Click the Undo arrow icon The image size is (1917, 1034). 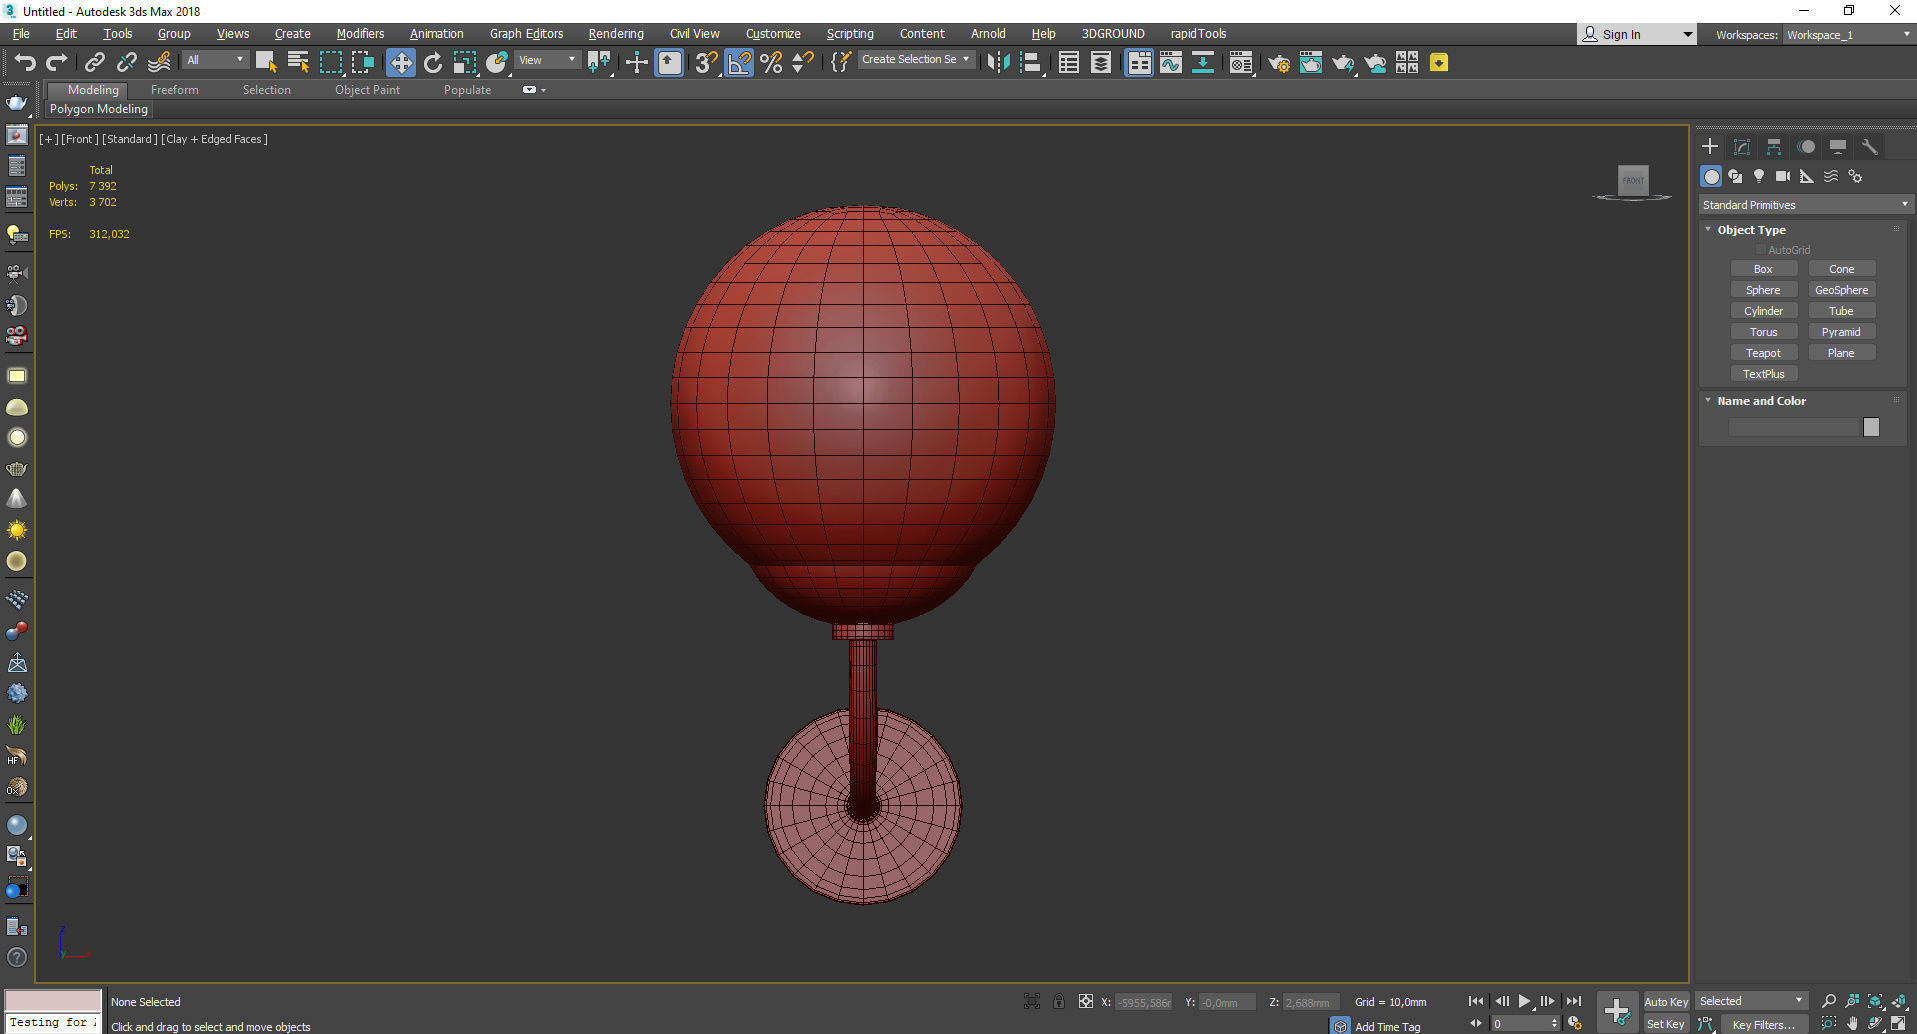click(24, 63)
